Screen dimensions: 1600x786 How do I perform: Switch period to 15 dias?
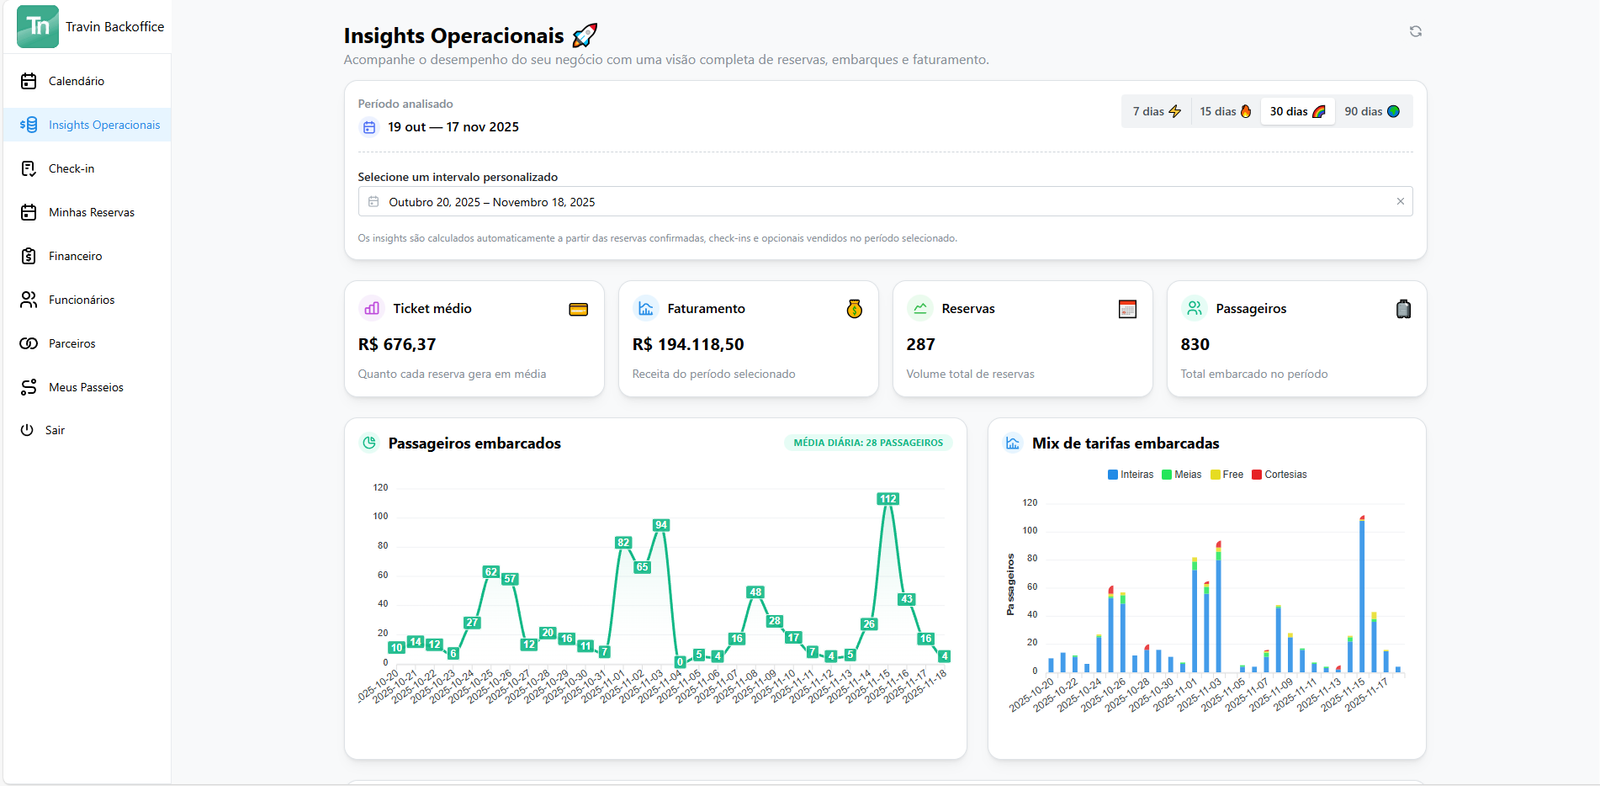[x=1225, y=112]
